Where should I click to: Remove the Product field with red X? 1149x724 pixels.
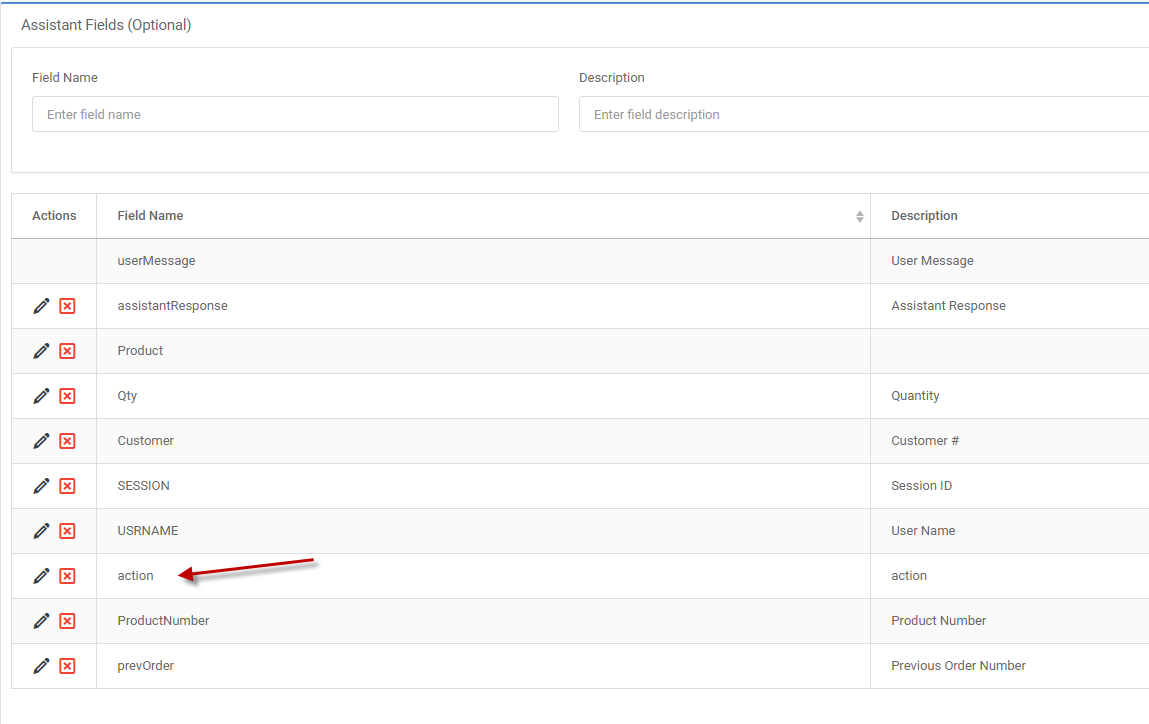(67, 351)
